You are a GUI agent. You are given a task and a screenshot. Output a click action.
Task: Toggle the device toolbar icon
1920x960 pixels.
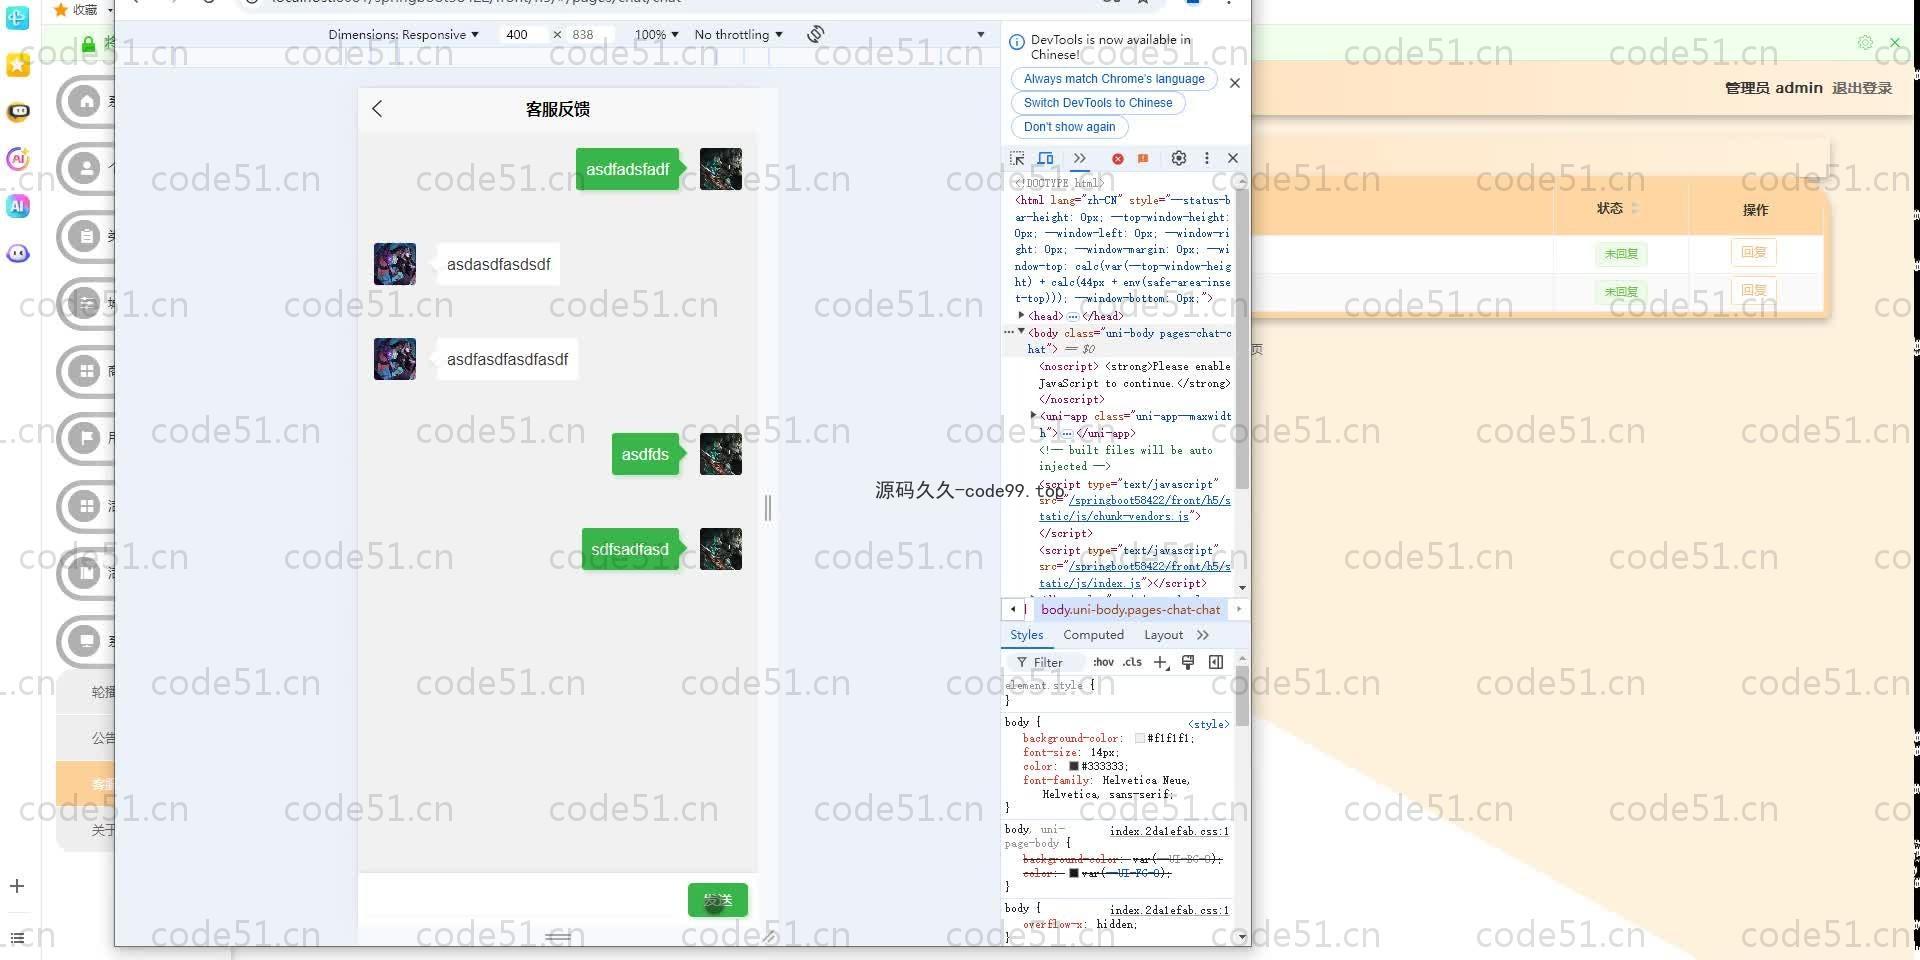pos(1046,158)
